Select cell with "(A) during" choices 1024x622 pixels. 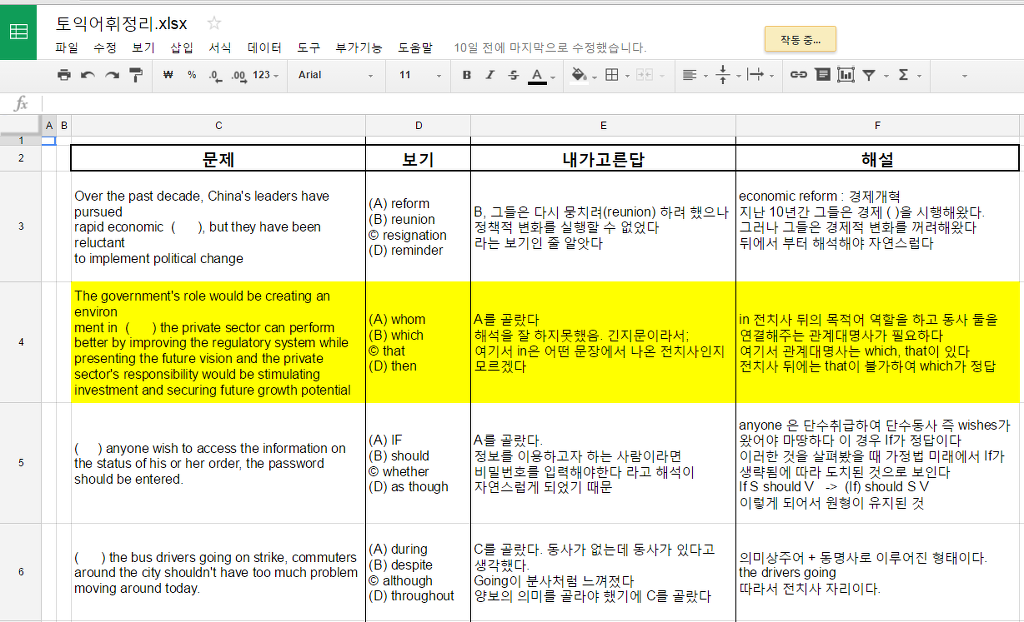(x=418, y=572)
